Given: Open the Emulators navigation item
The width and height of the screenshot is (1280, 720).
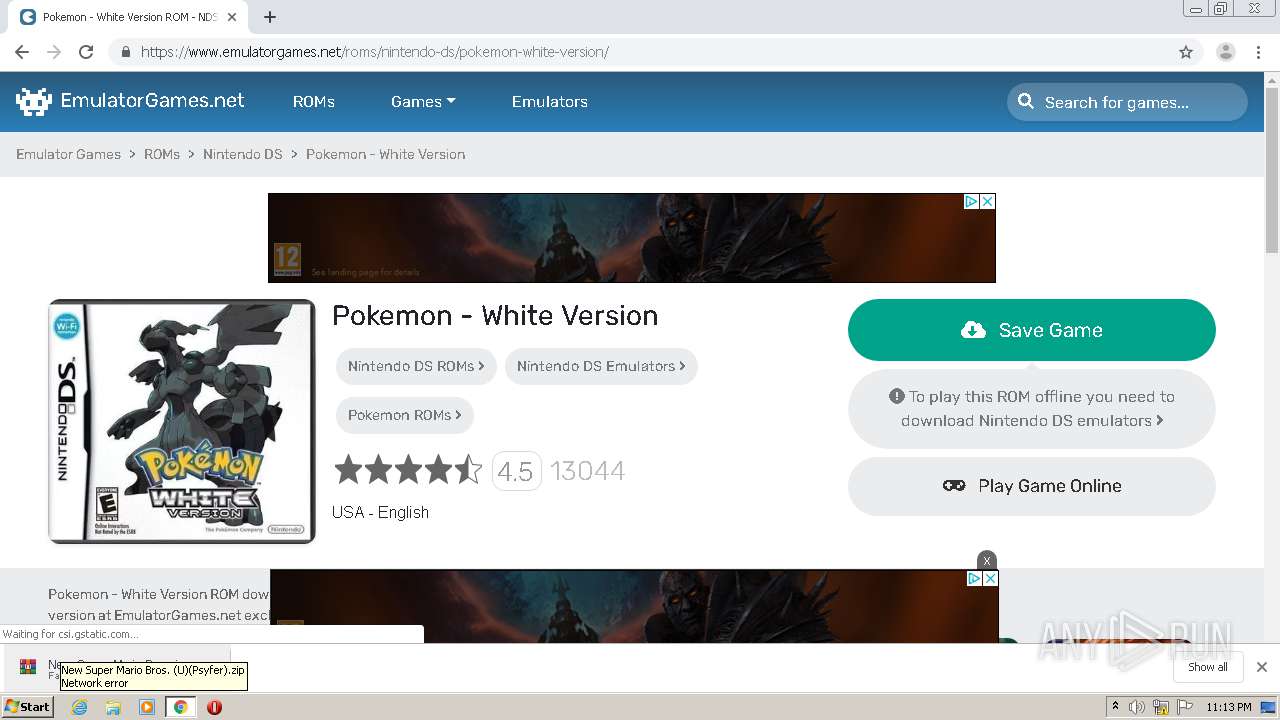Looking at the screenshot, I should 550,101.
